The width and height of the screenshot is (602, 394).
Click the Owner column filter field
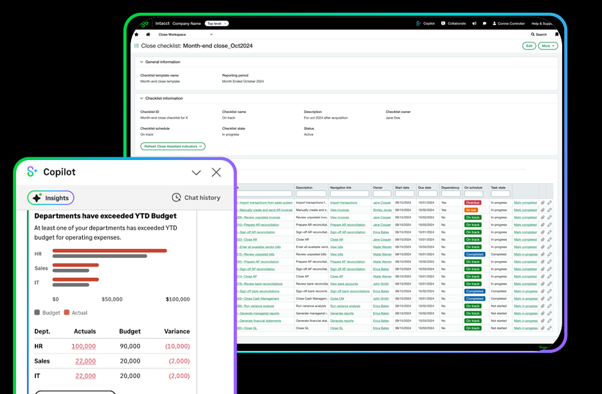tap(382, 194)
